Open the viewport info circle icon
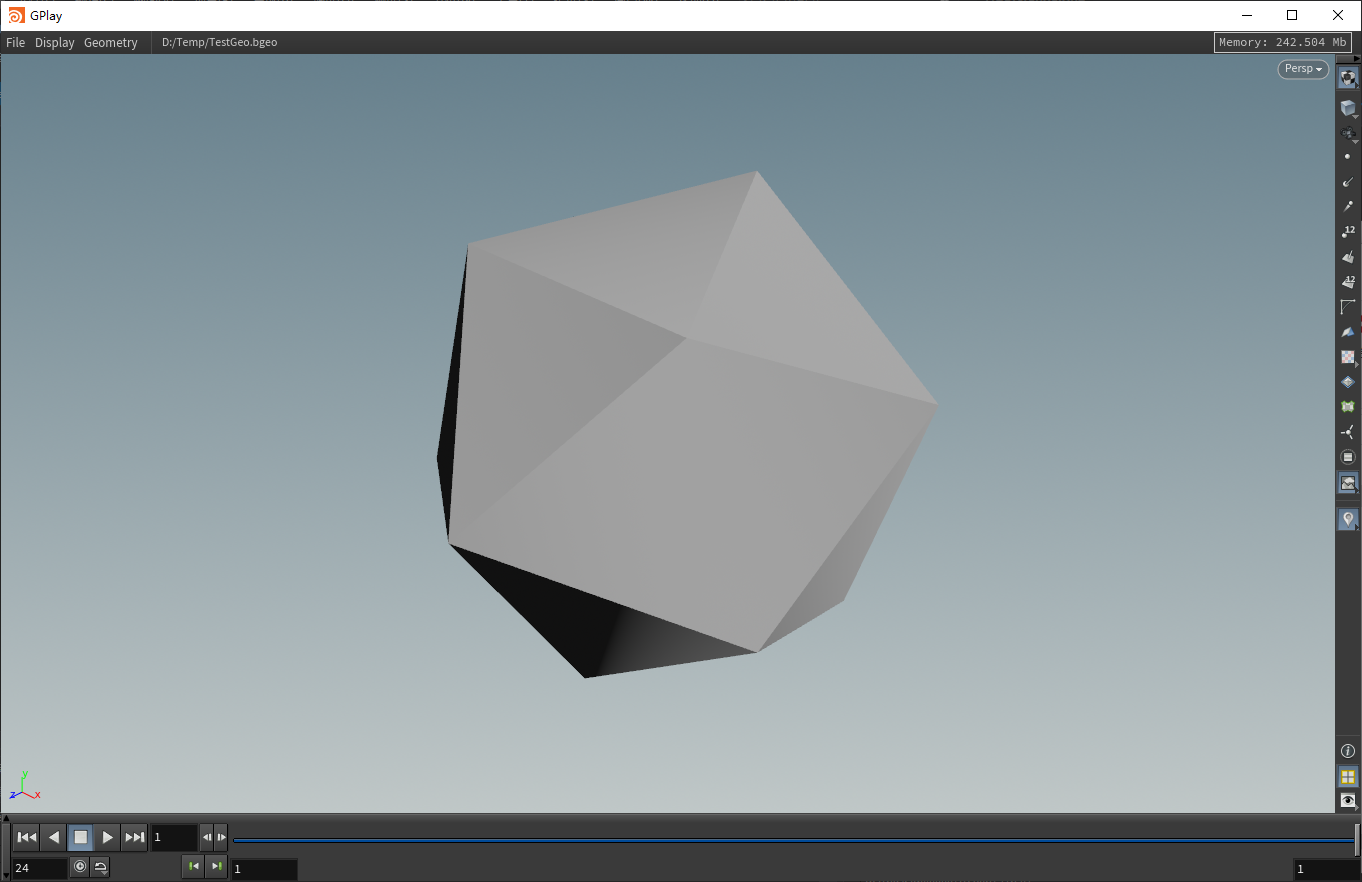The width and height of the screenshot is (1362, 882). [x=1347, y=750]
